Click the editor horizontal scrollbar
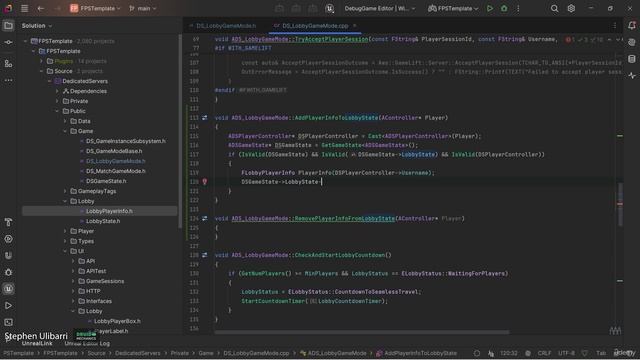This screenshot has height=360, width=640. (362, 332)
